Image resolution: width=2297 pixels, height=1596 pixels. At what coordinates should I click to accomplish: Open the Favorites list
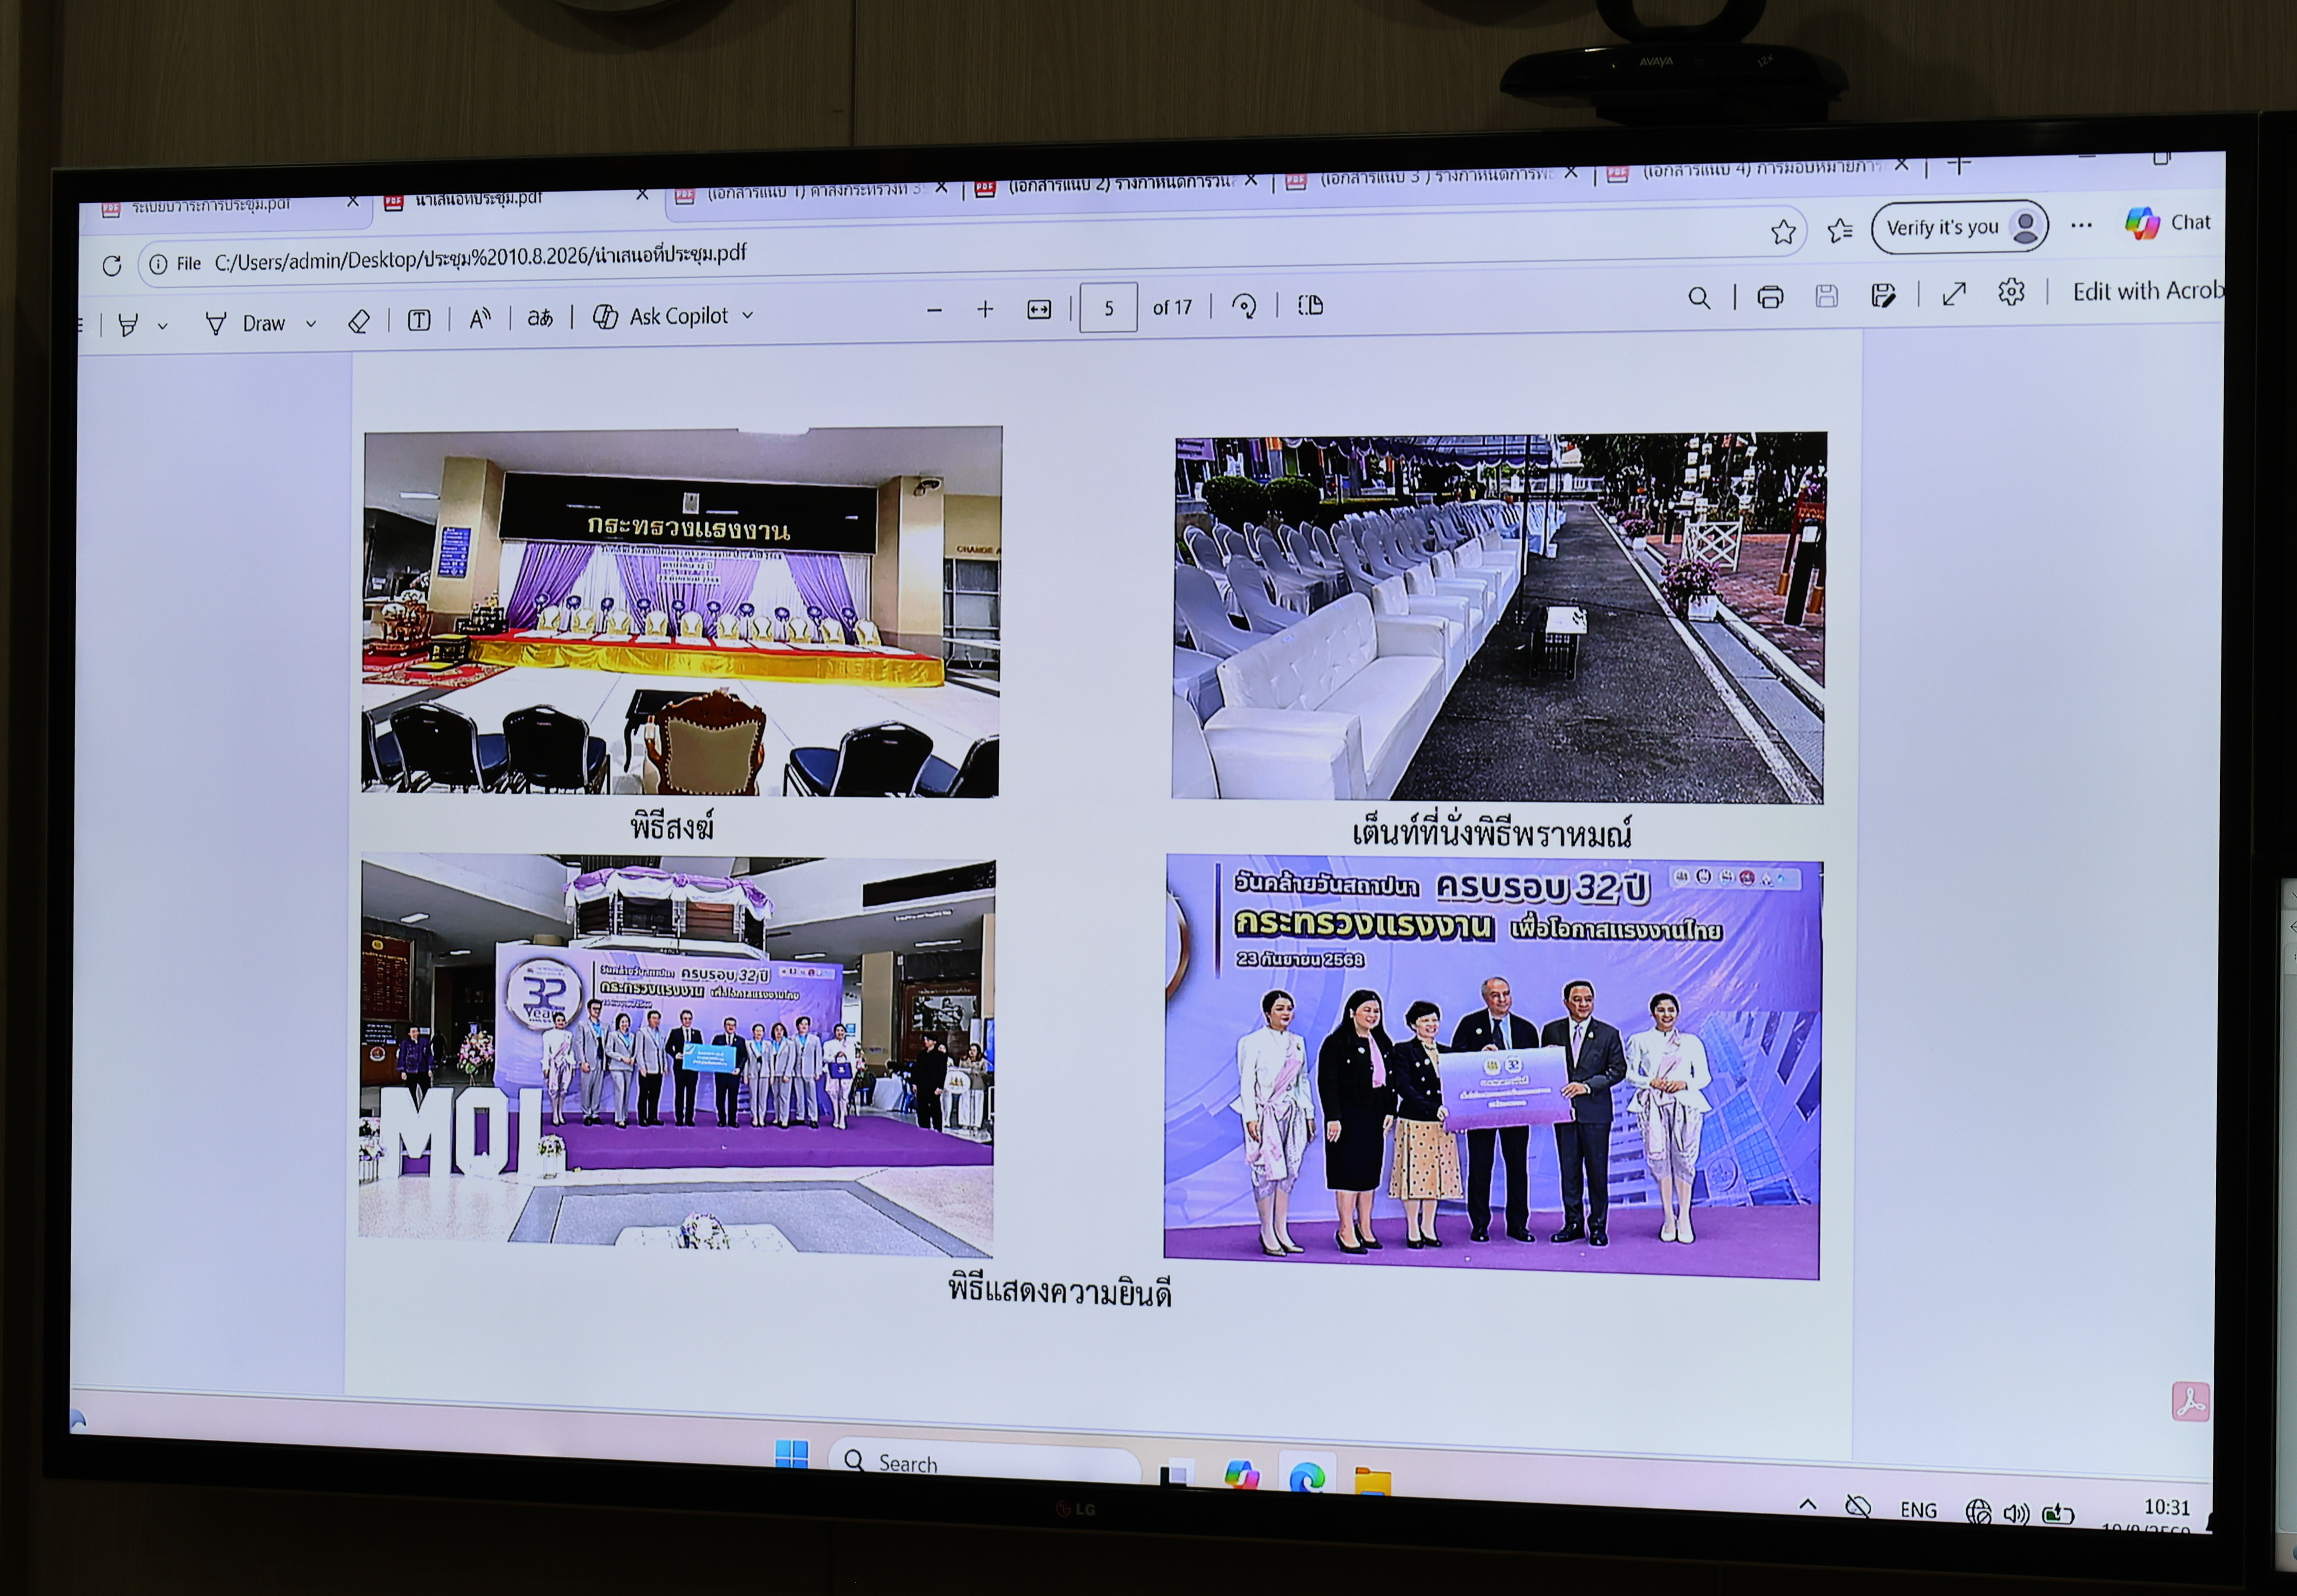tap(1839, 231)
